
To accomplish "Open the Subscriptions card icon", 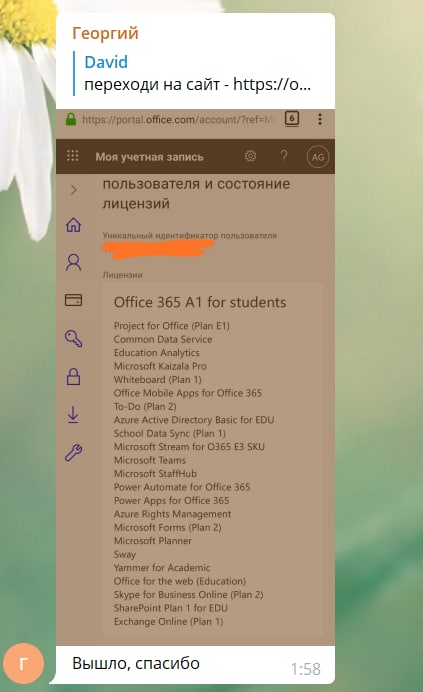I will point(73,300).
